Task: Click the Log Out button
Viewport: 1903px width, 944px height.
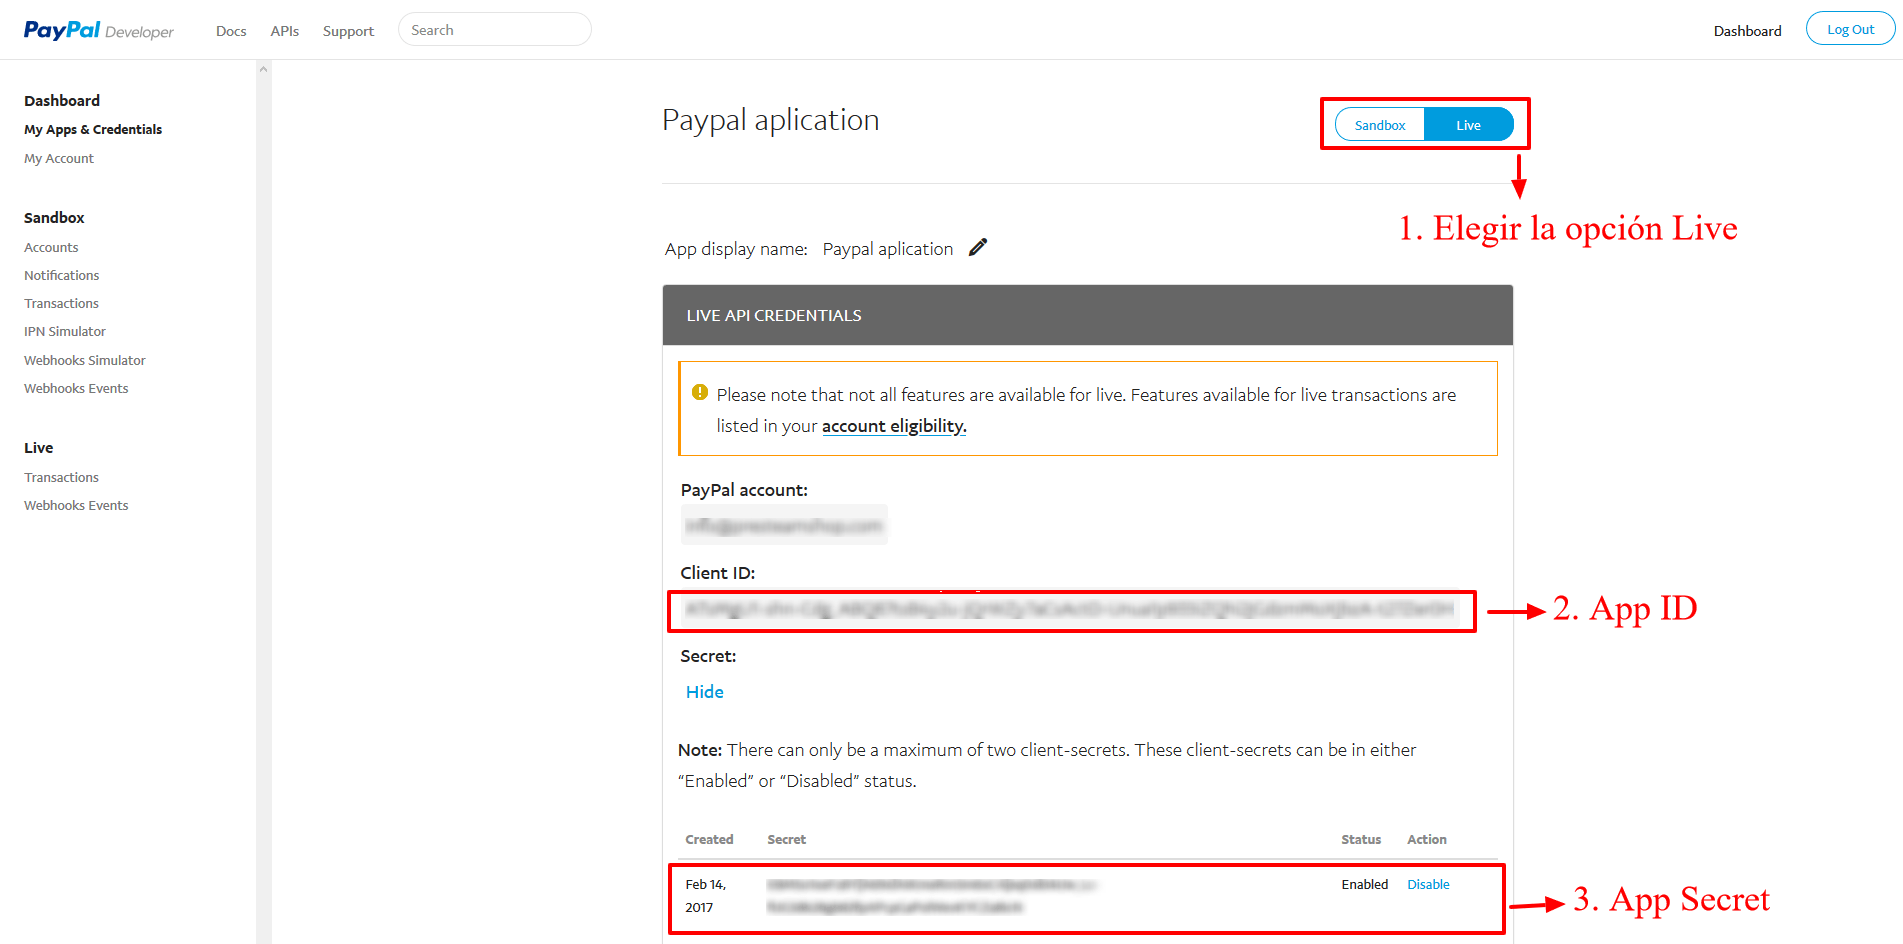Action: (x=1850, y=29)
